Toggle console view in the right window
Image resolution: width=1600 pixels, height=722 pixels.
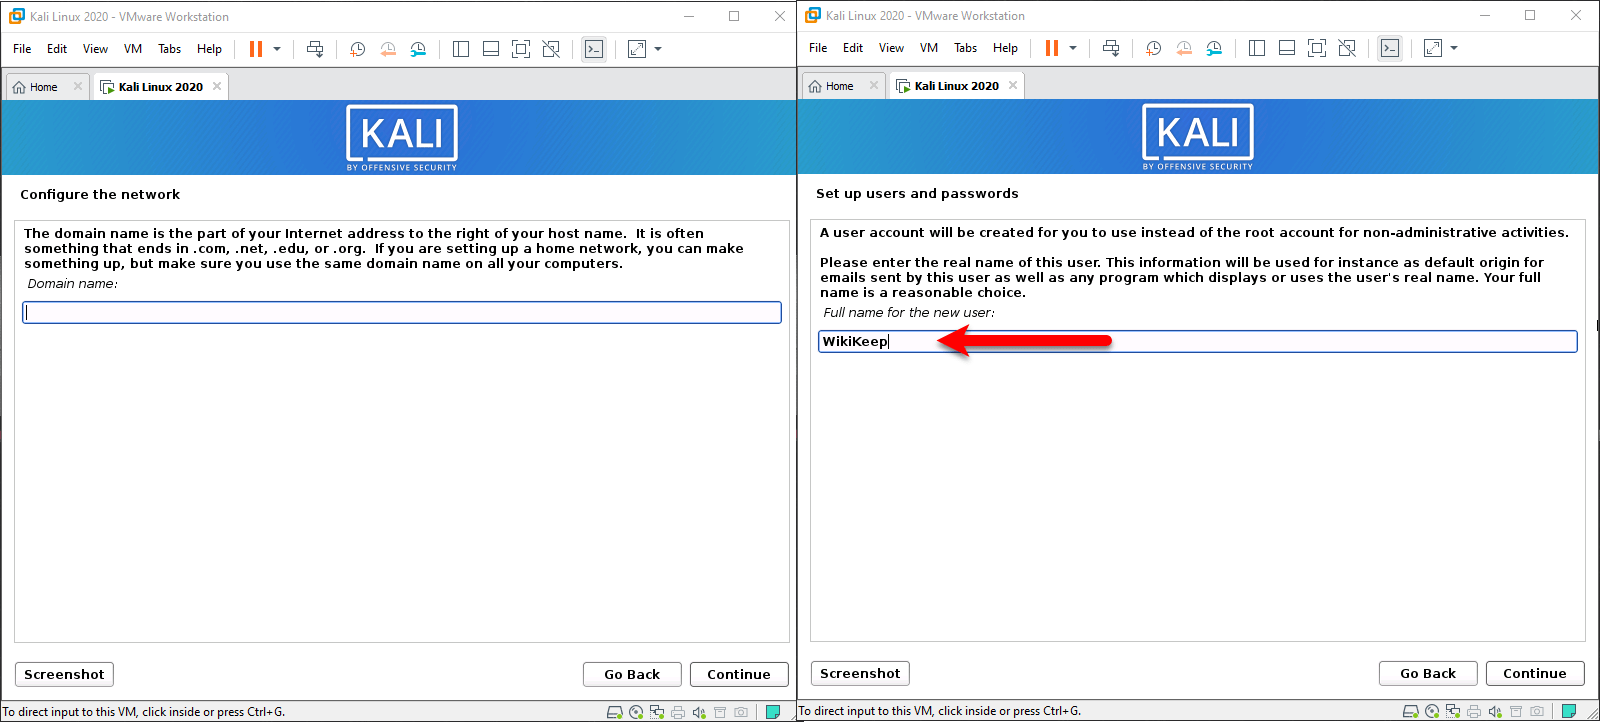click(1390, 48)
